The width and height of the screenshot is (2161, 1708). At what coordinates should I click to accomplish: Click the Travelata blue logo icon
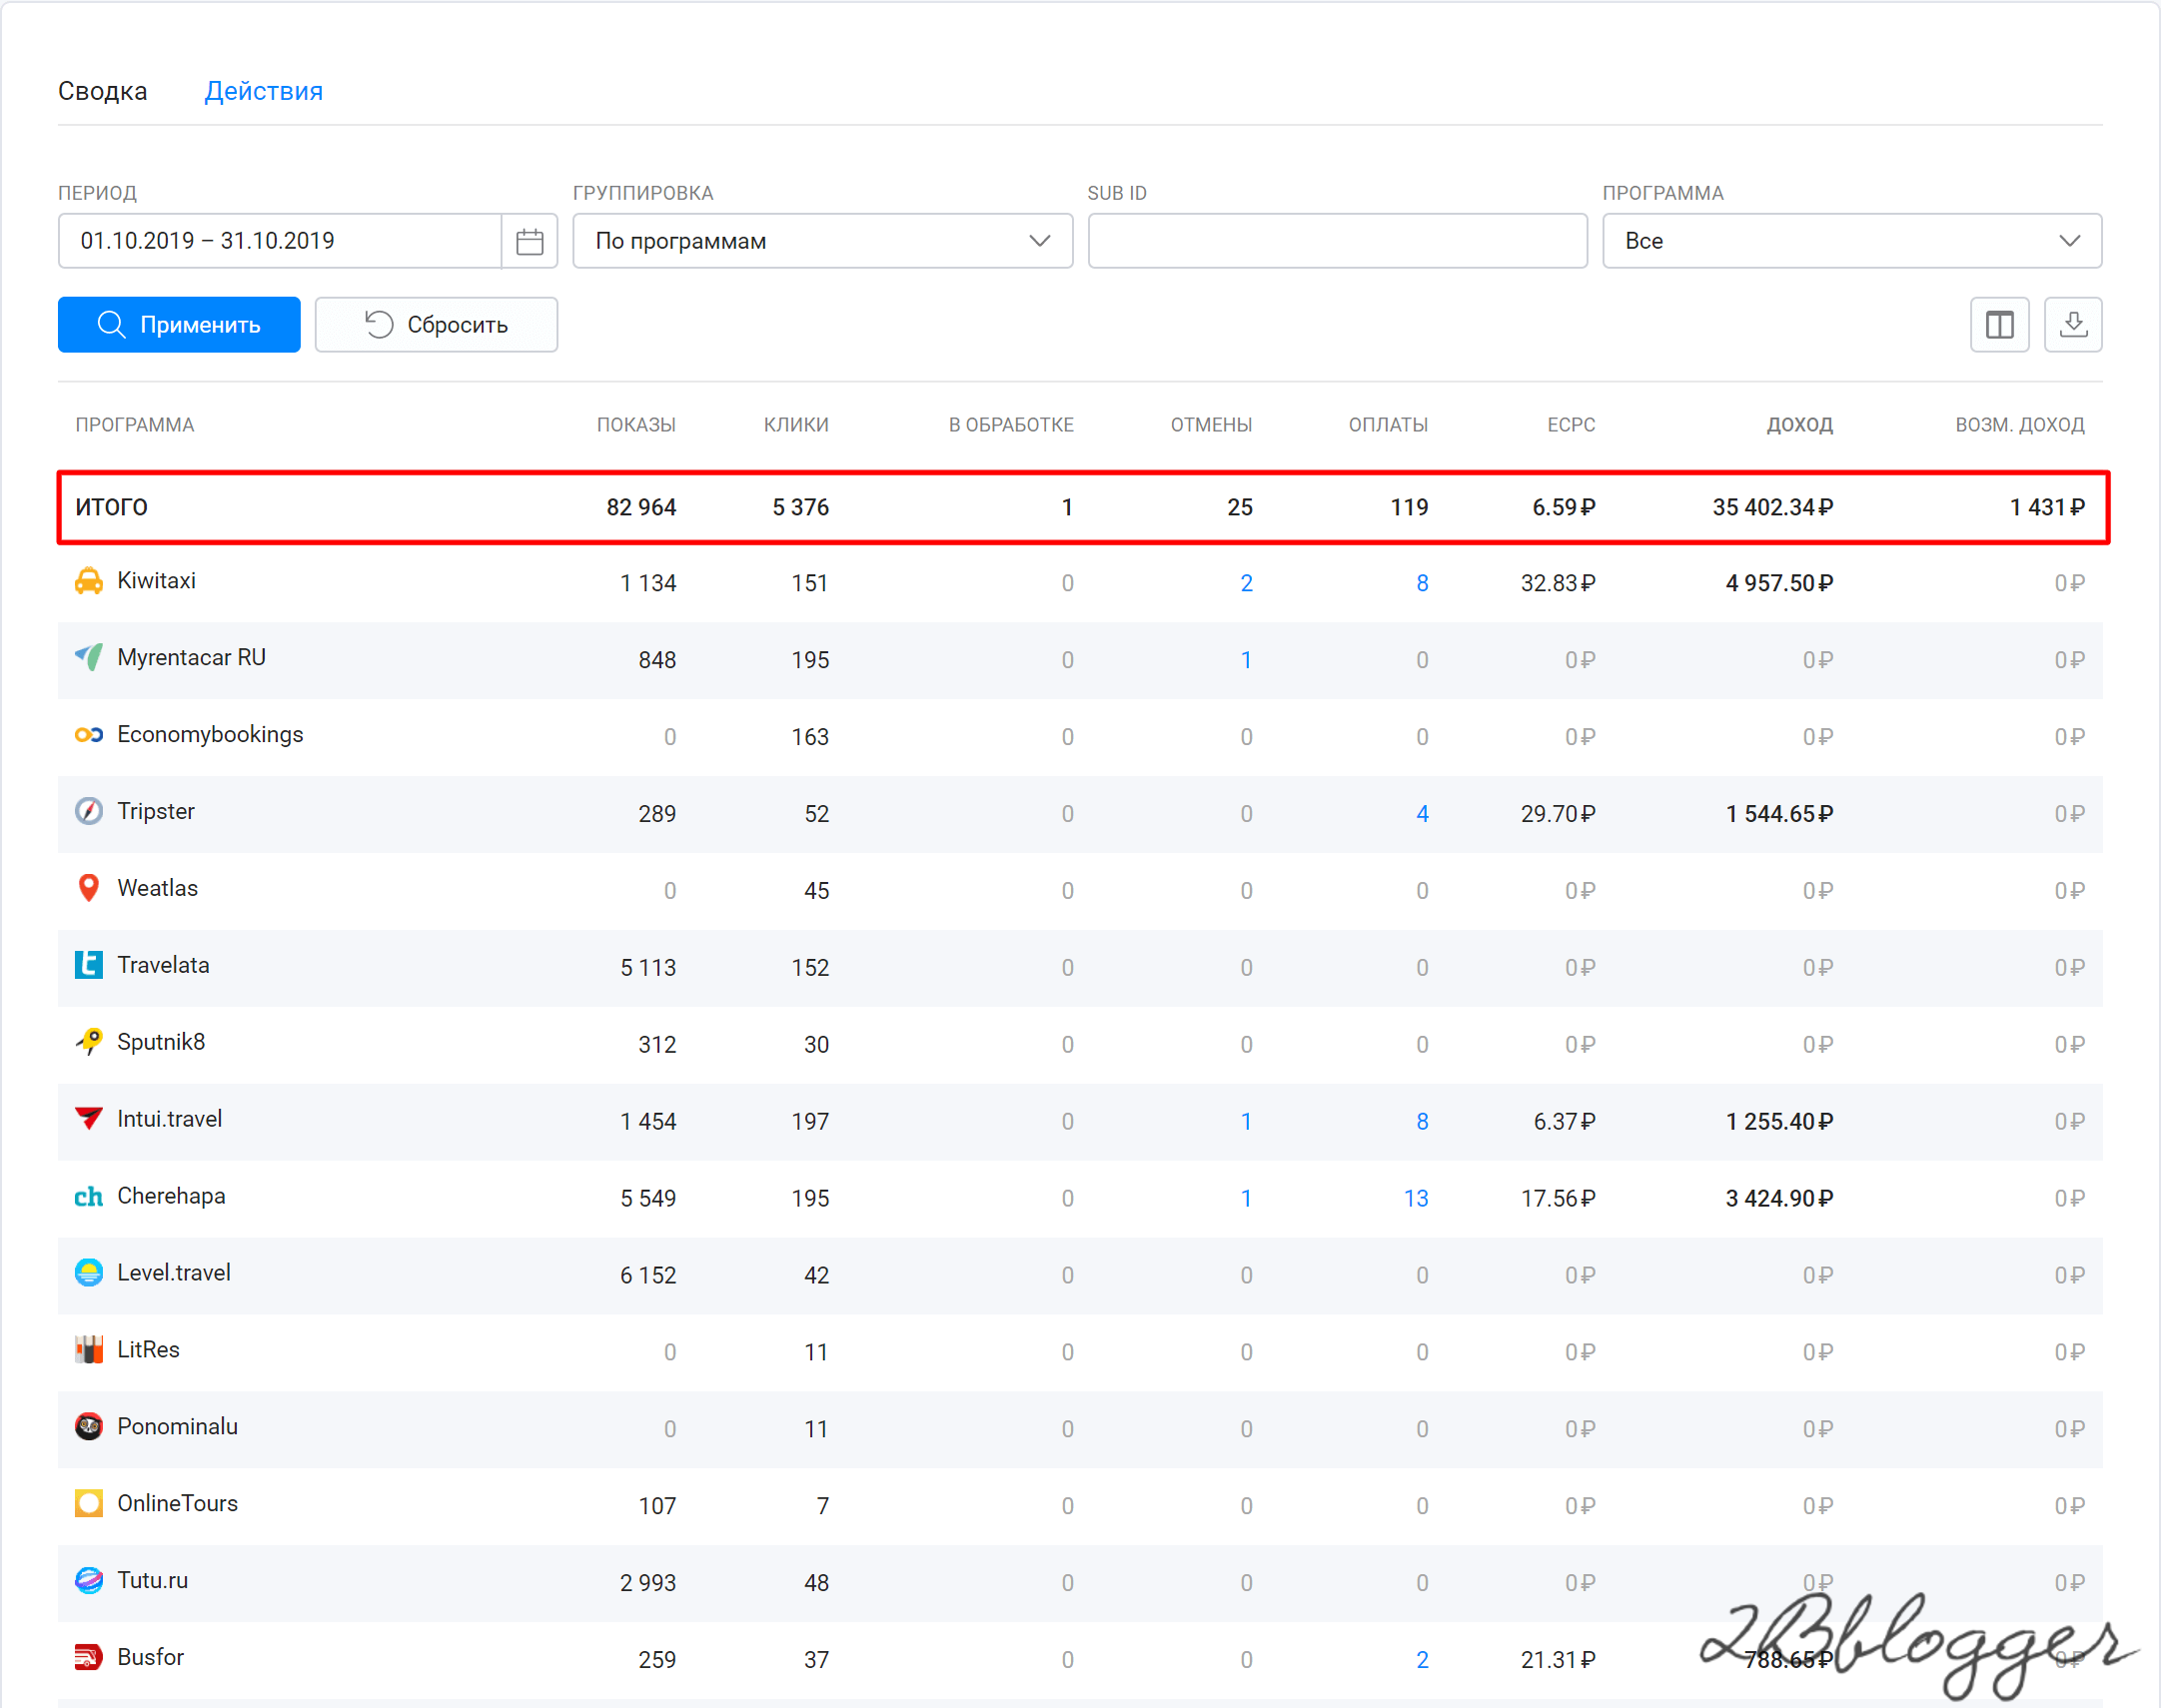click(x=89, y=965)
